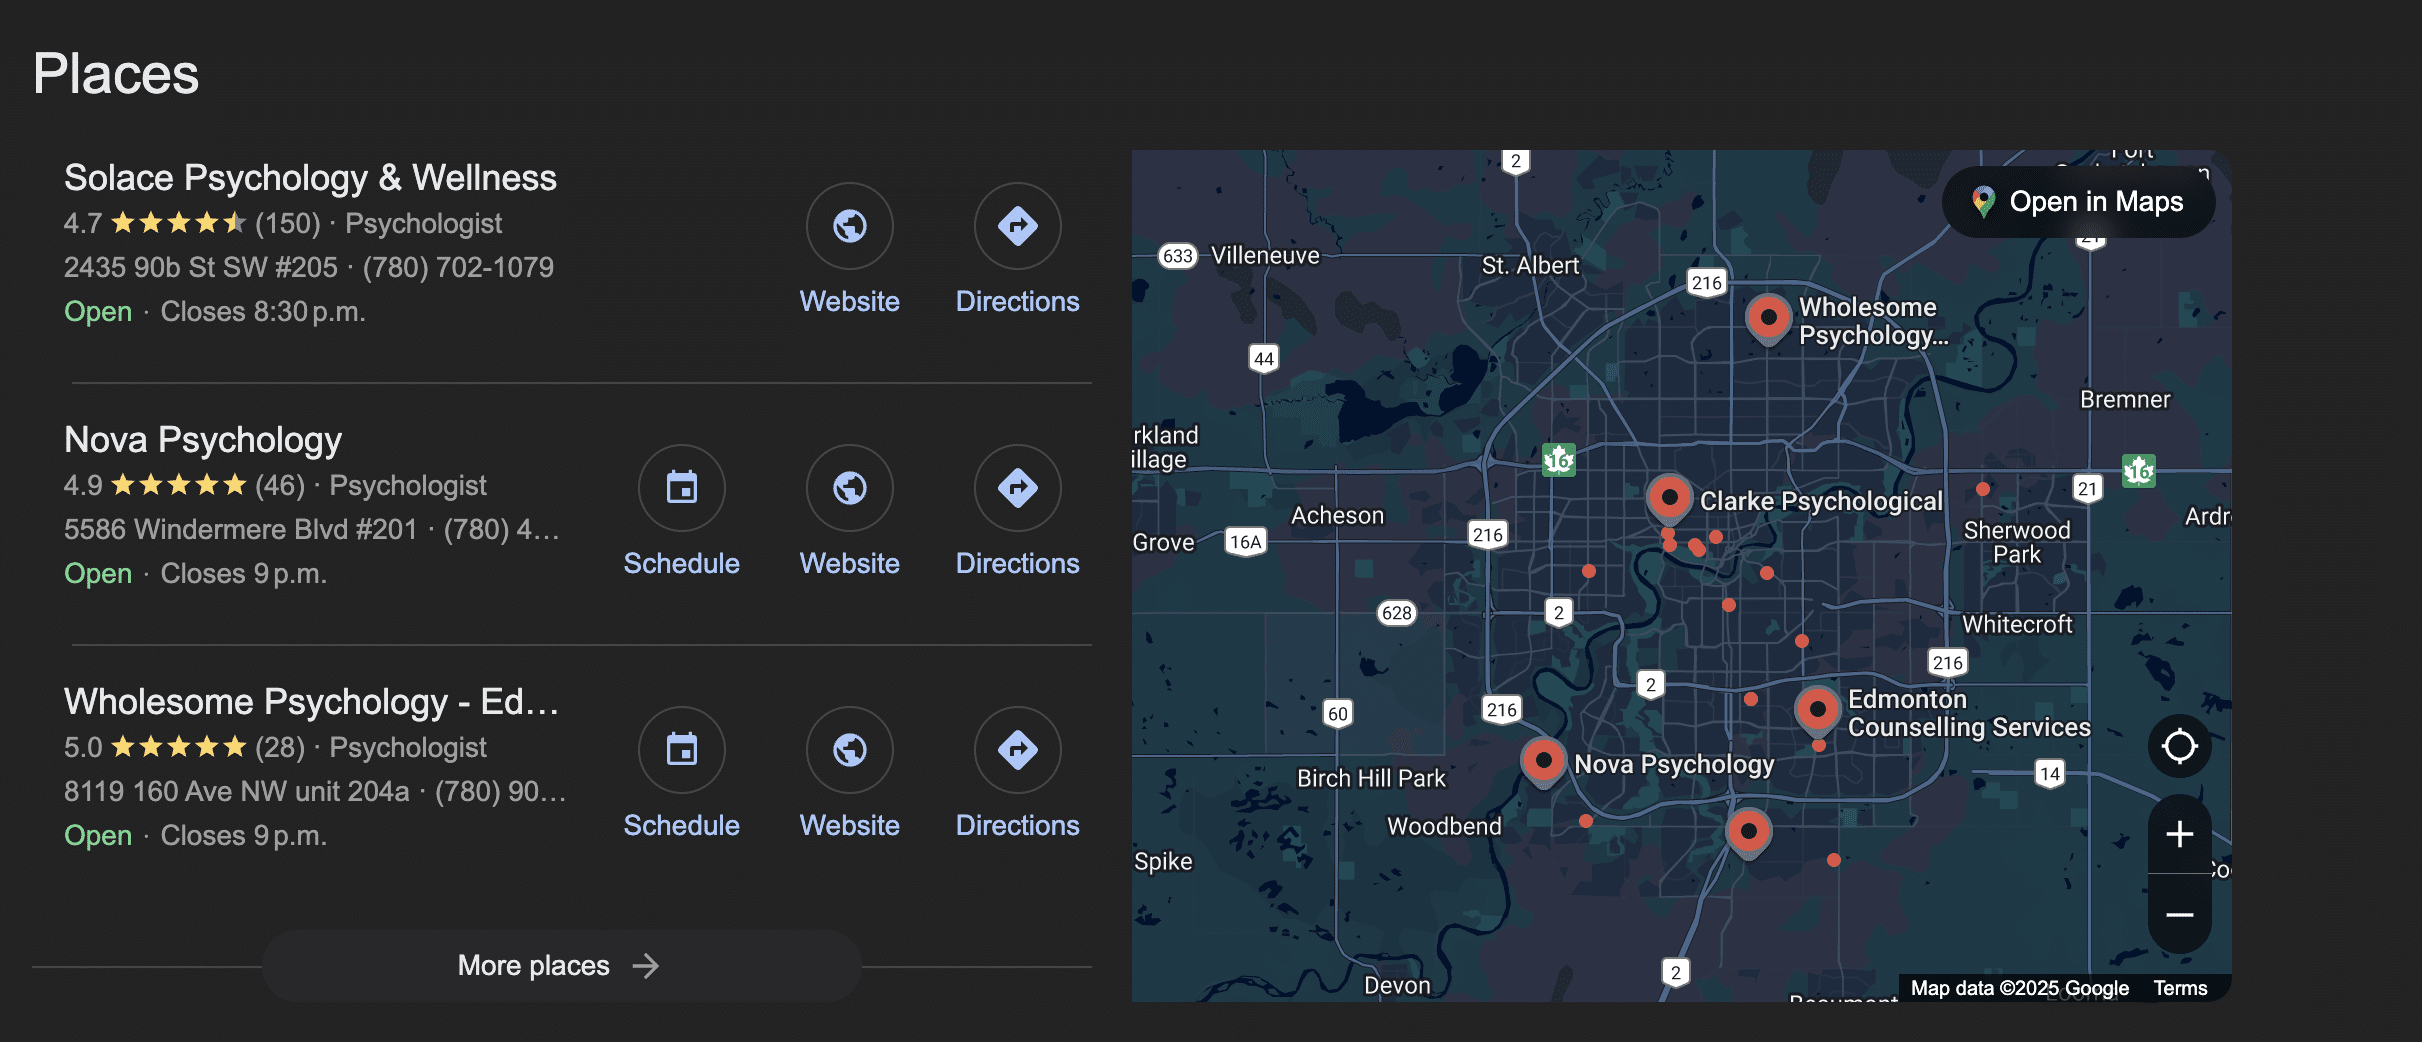2422x1042 pixels.
Task: Click Closes 8:30 p.m. hours text
Action: click(x=263, y=312)
